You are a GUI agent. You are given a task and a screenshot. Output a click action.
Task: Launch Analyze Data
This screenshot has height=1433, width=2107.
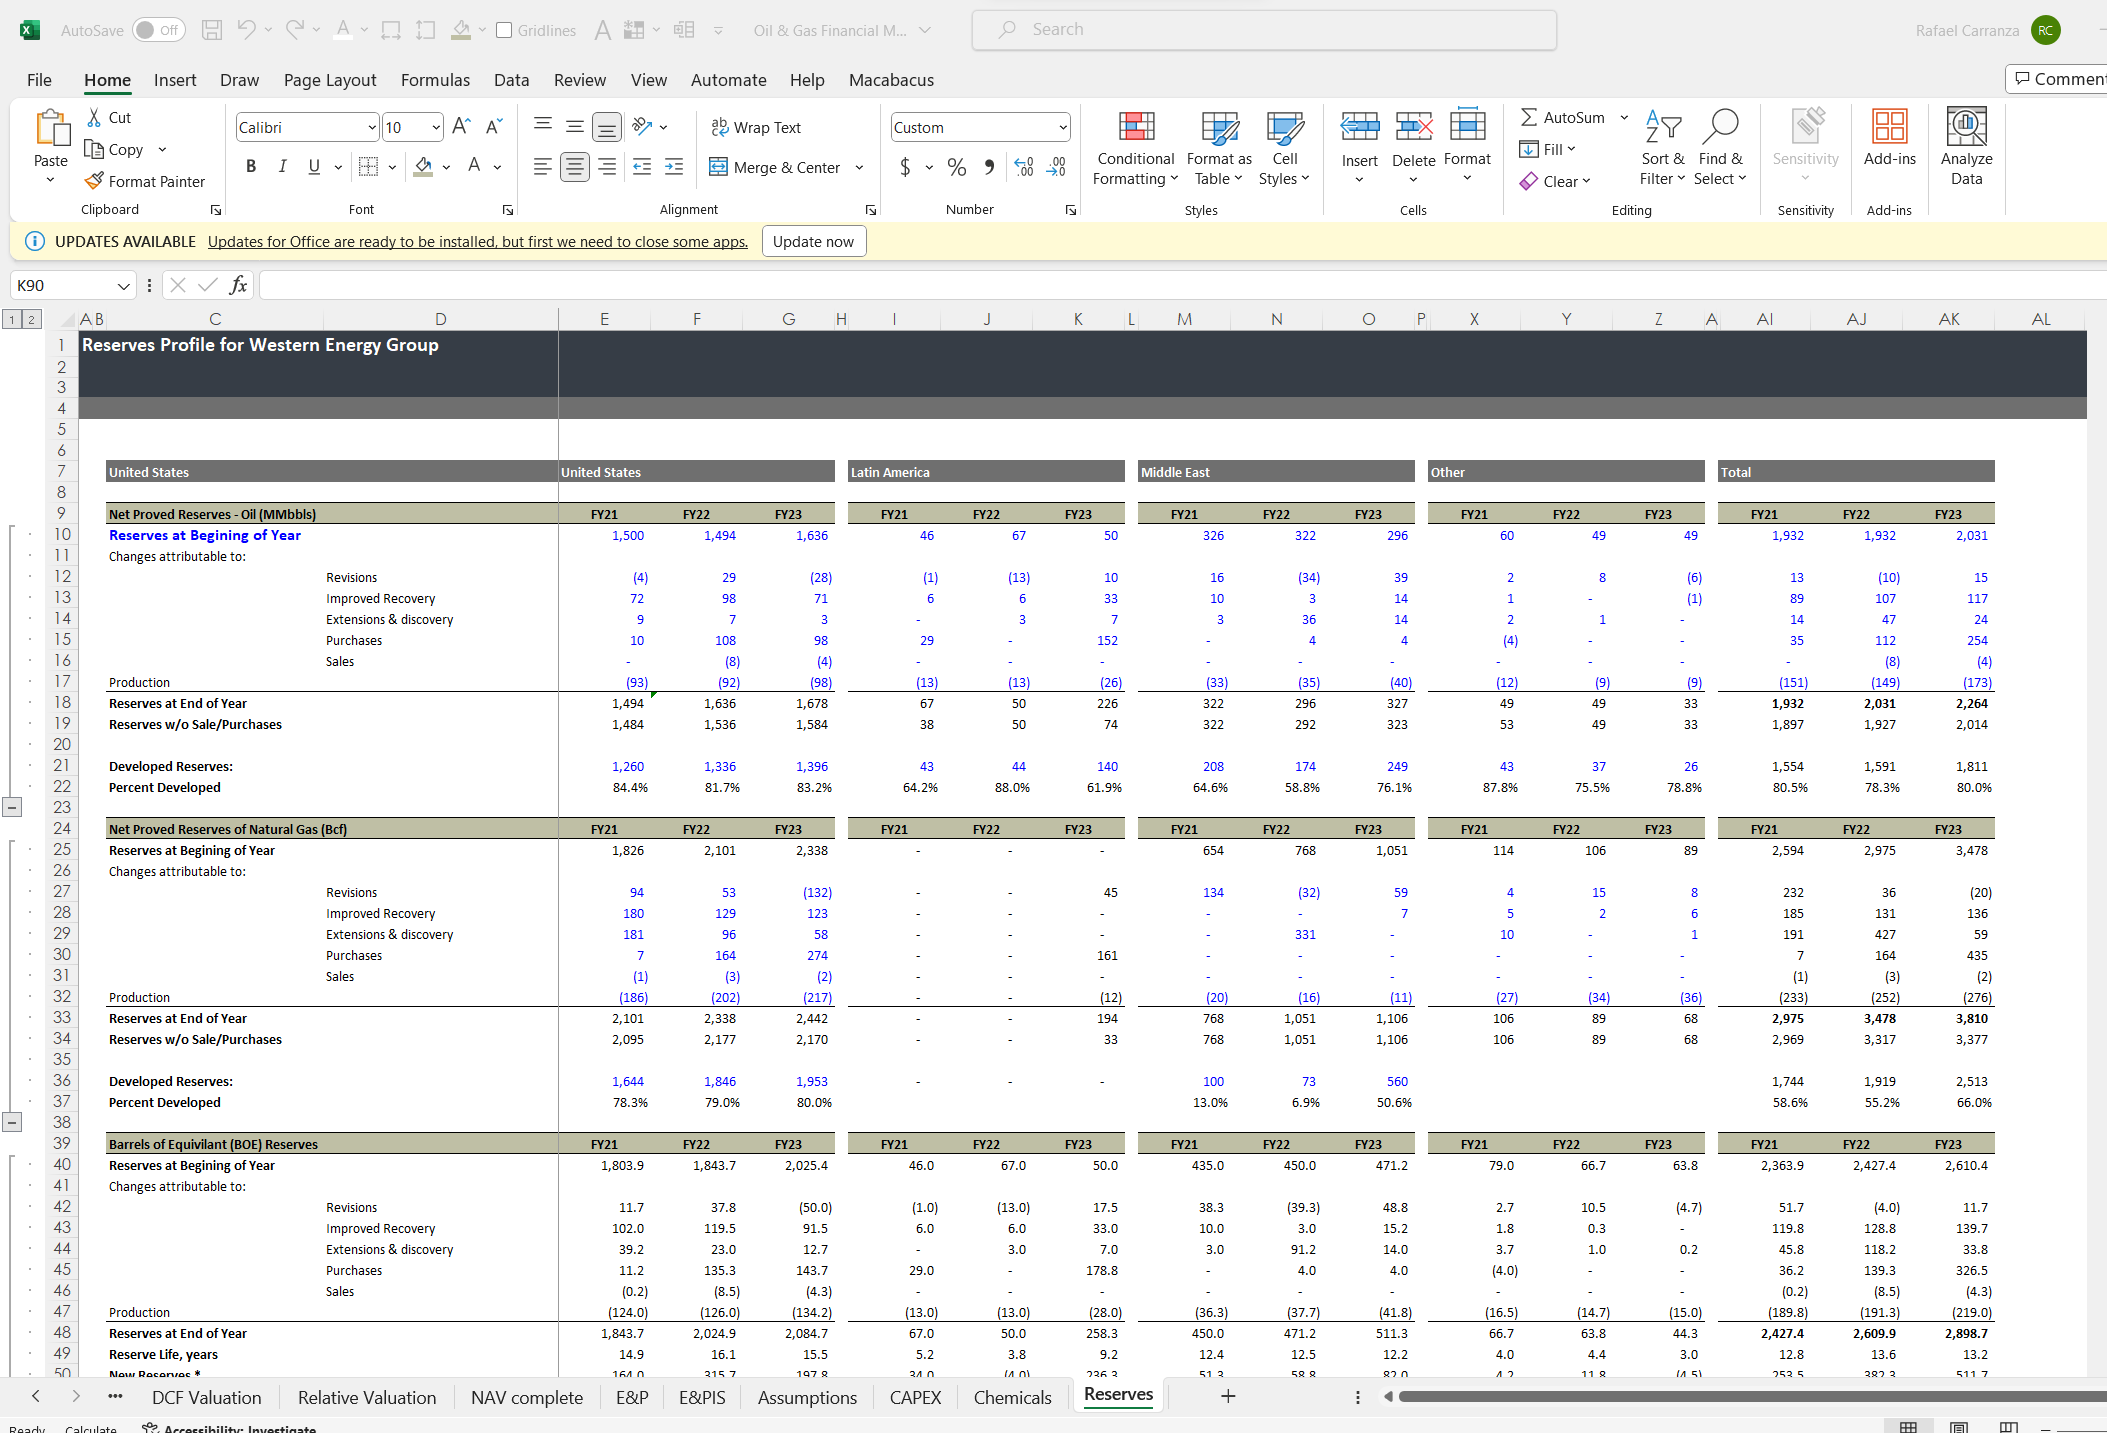1965,148
